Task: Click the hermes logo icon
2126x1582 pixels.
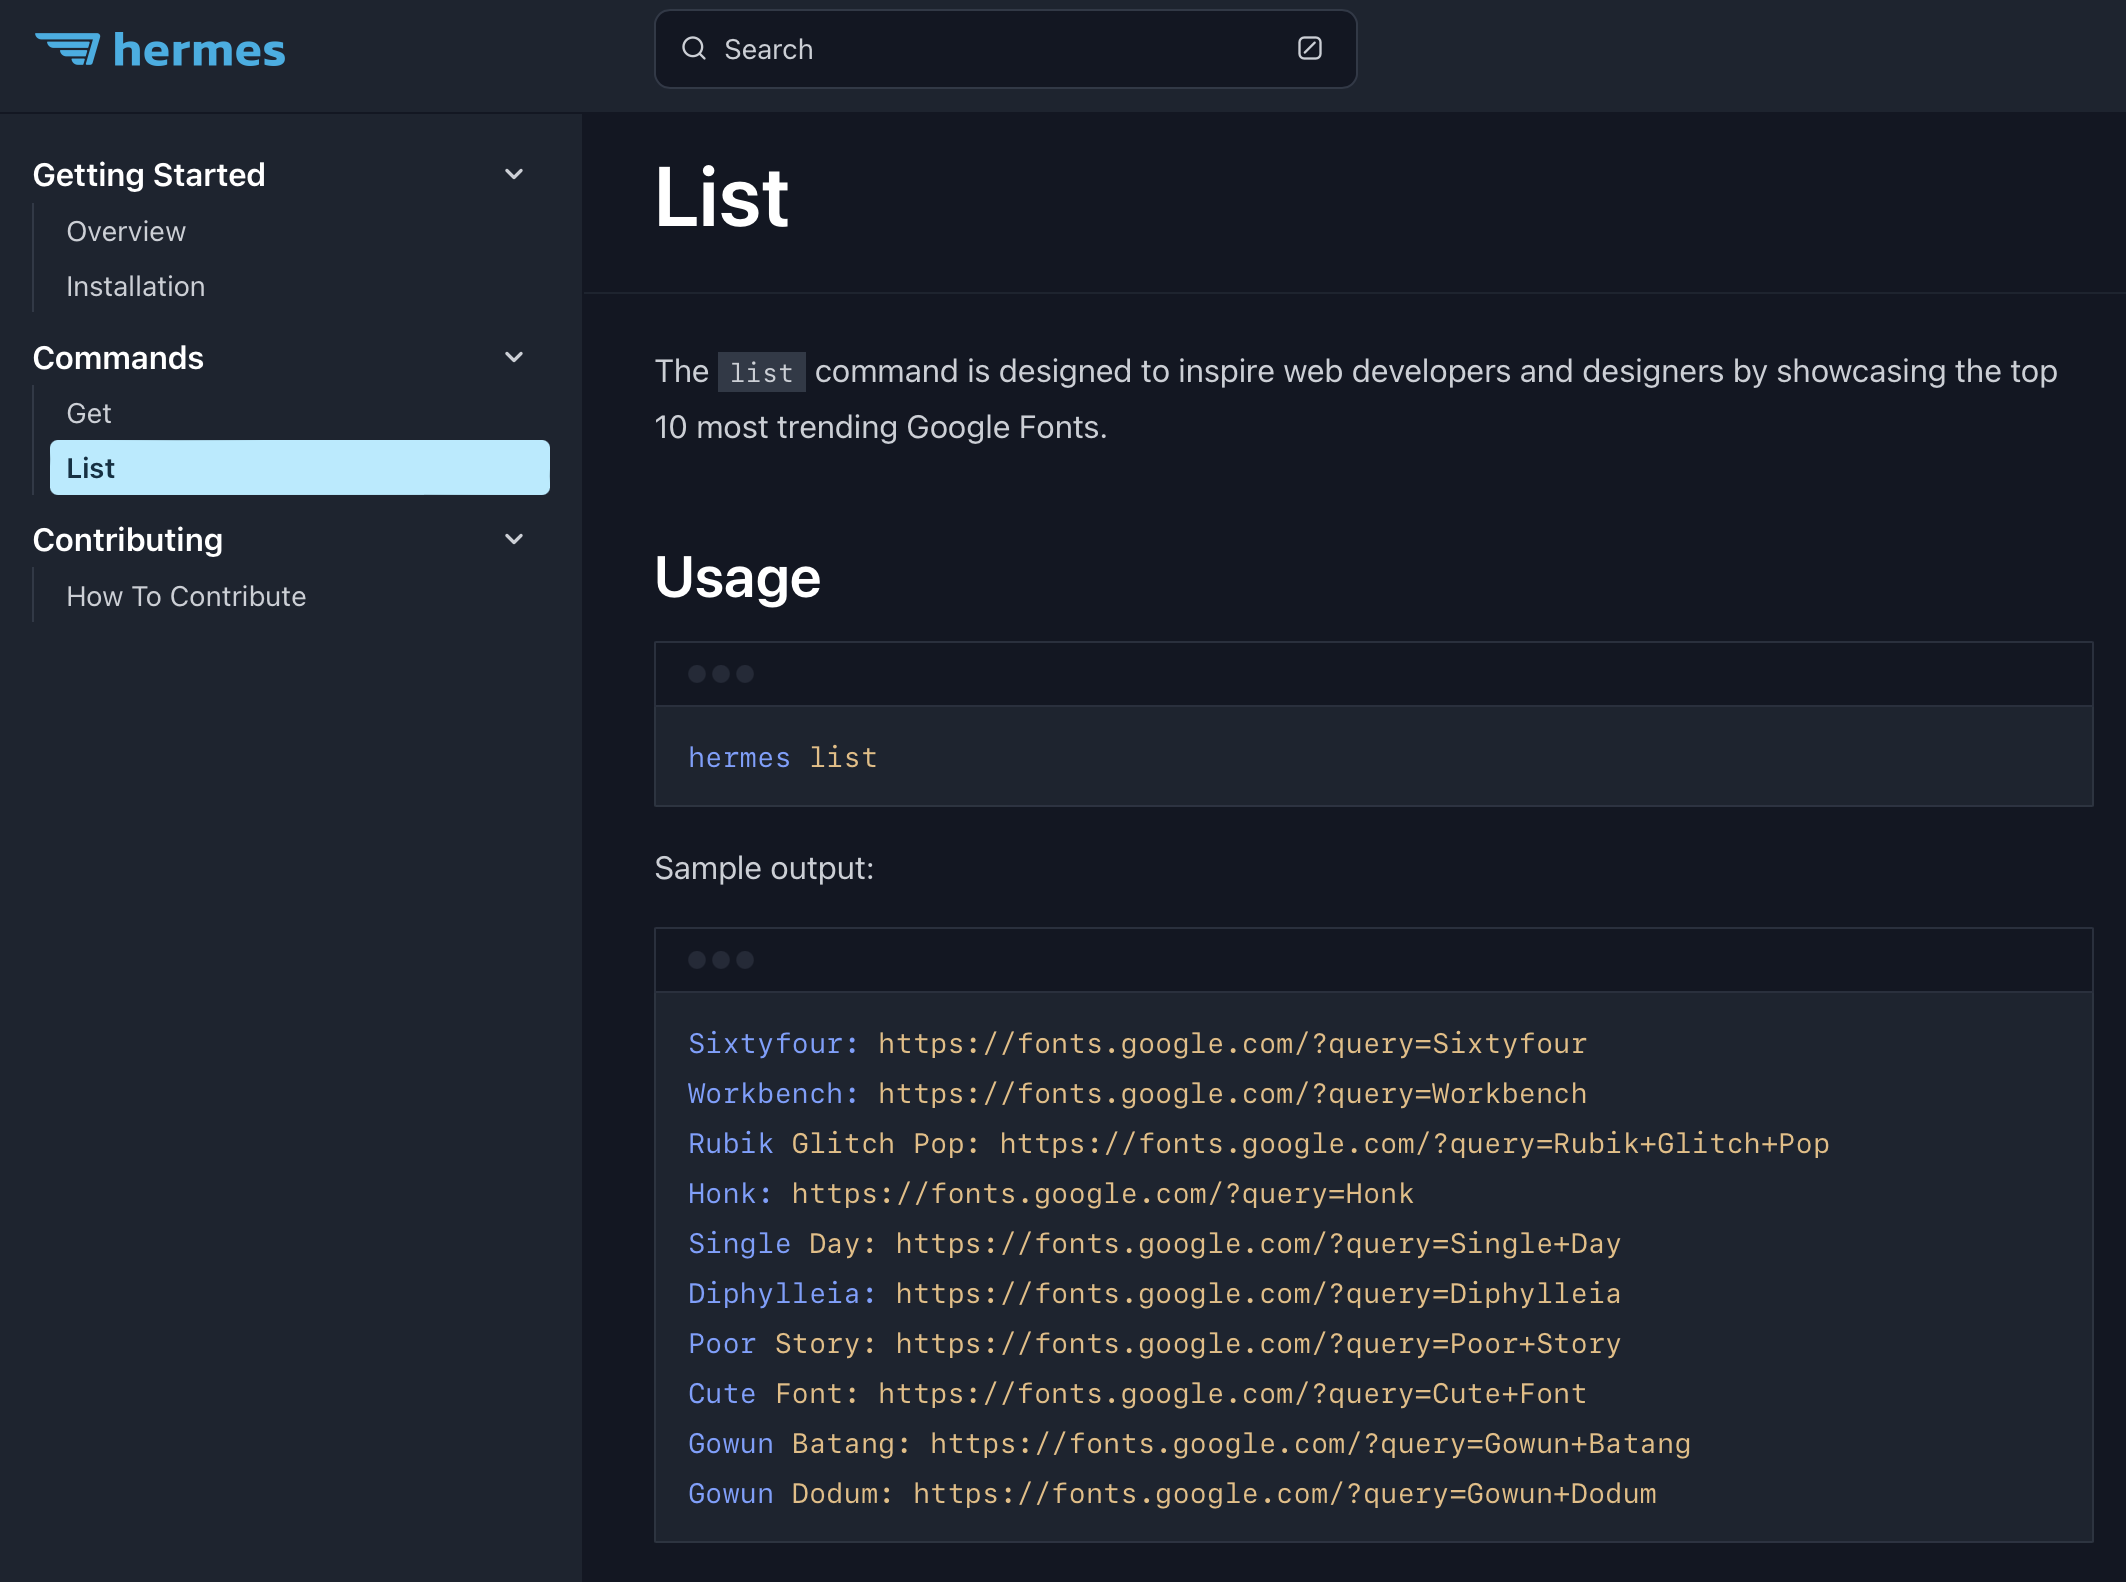Action: (67, 49)
